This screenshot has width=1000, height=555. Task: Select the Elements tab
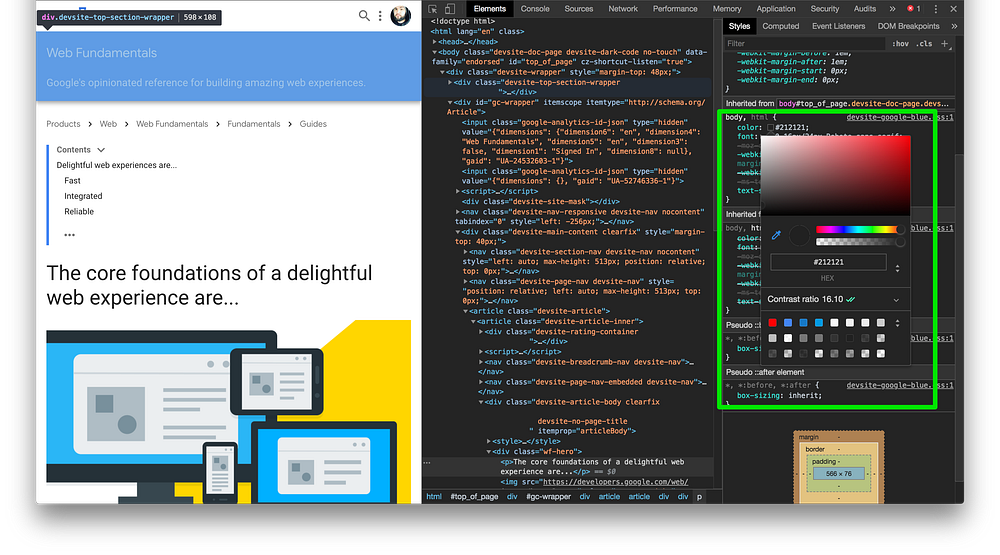tap(489, 9)
